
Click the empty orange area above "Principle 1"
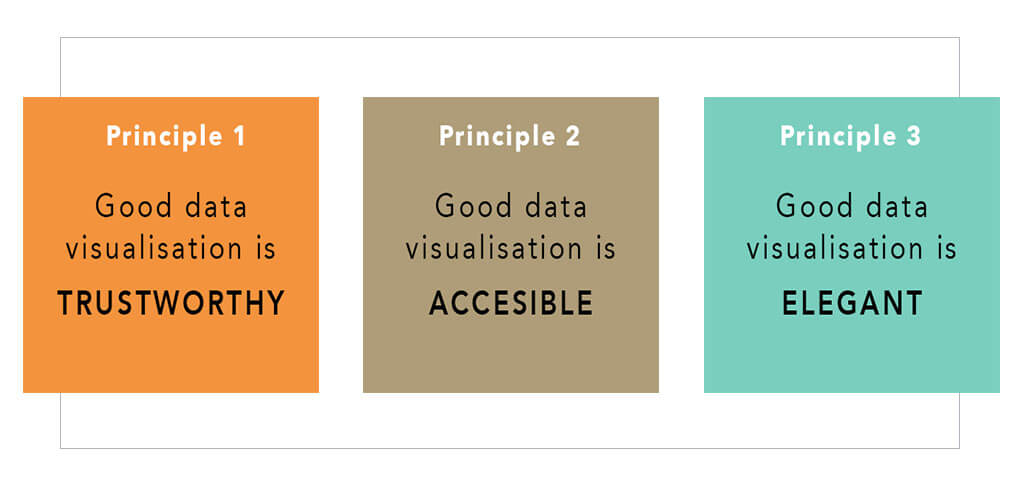point(171,109)
